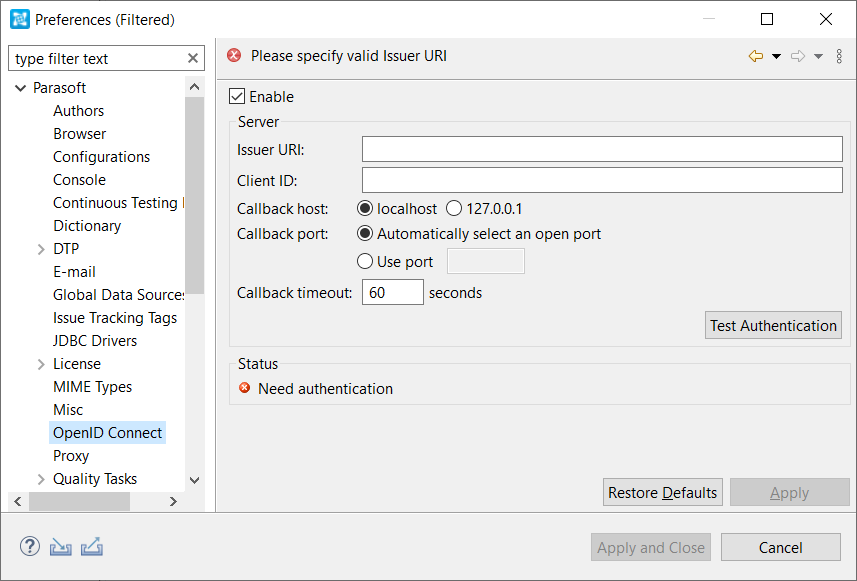This screenshot has width=857, height=581.
Task: Open the preferences view menu
Action: click(x=839, y=56)
